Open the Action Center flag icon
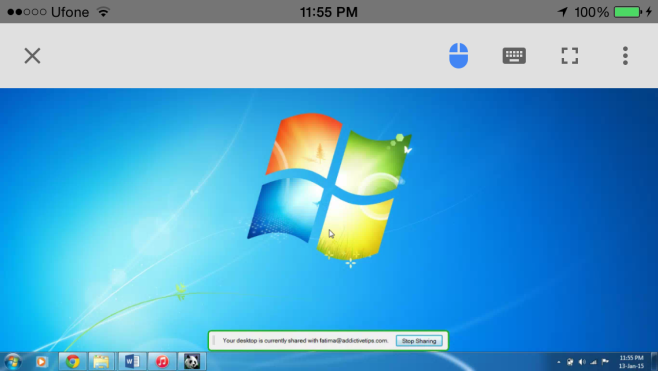658x371 pixels. pos(605,362)
